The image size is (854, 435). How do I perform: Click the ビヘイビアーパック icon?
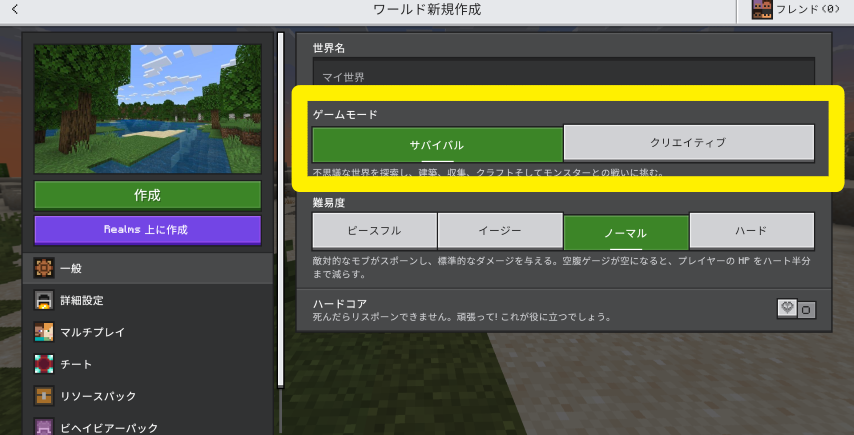pos(44,426)
